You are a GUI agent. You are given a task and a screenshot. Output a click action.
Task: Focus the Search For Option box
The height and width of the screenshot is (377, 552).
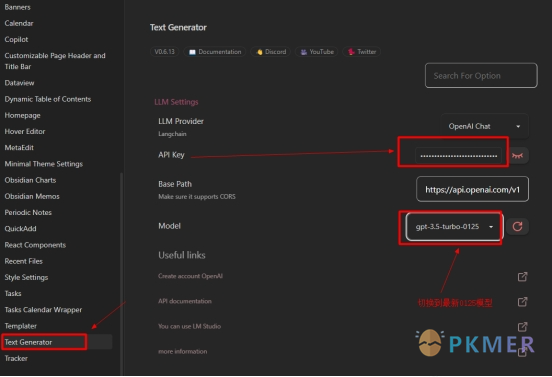point(481,76)
